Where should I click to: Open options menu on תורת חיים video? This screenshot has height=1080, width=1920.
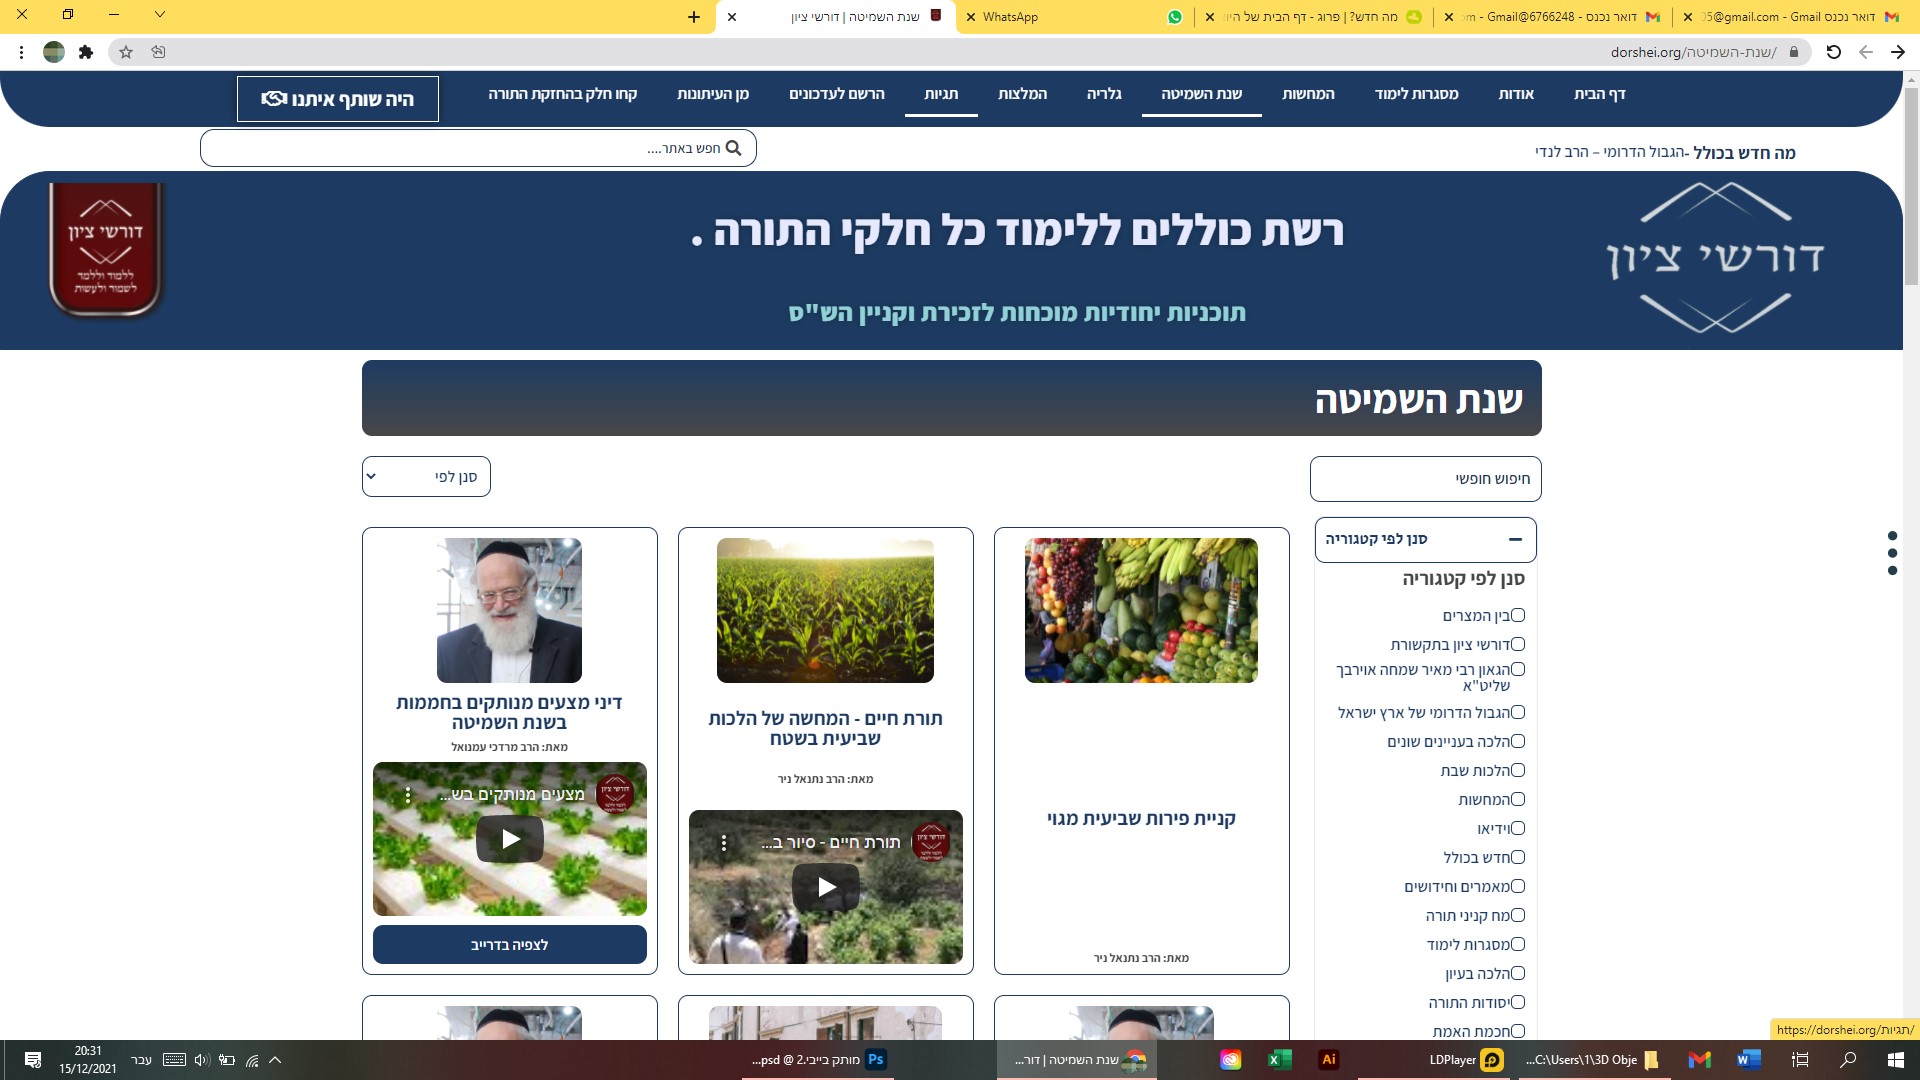coord(724,843)
